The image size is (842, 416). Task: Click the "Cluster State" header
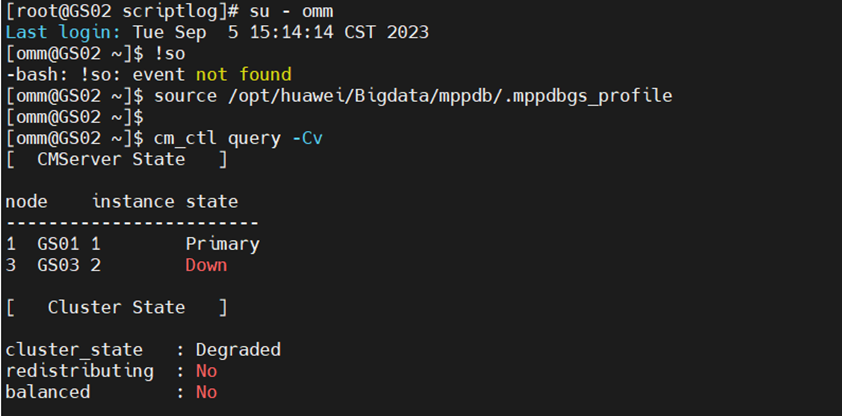[x=116, y=307]
